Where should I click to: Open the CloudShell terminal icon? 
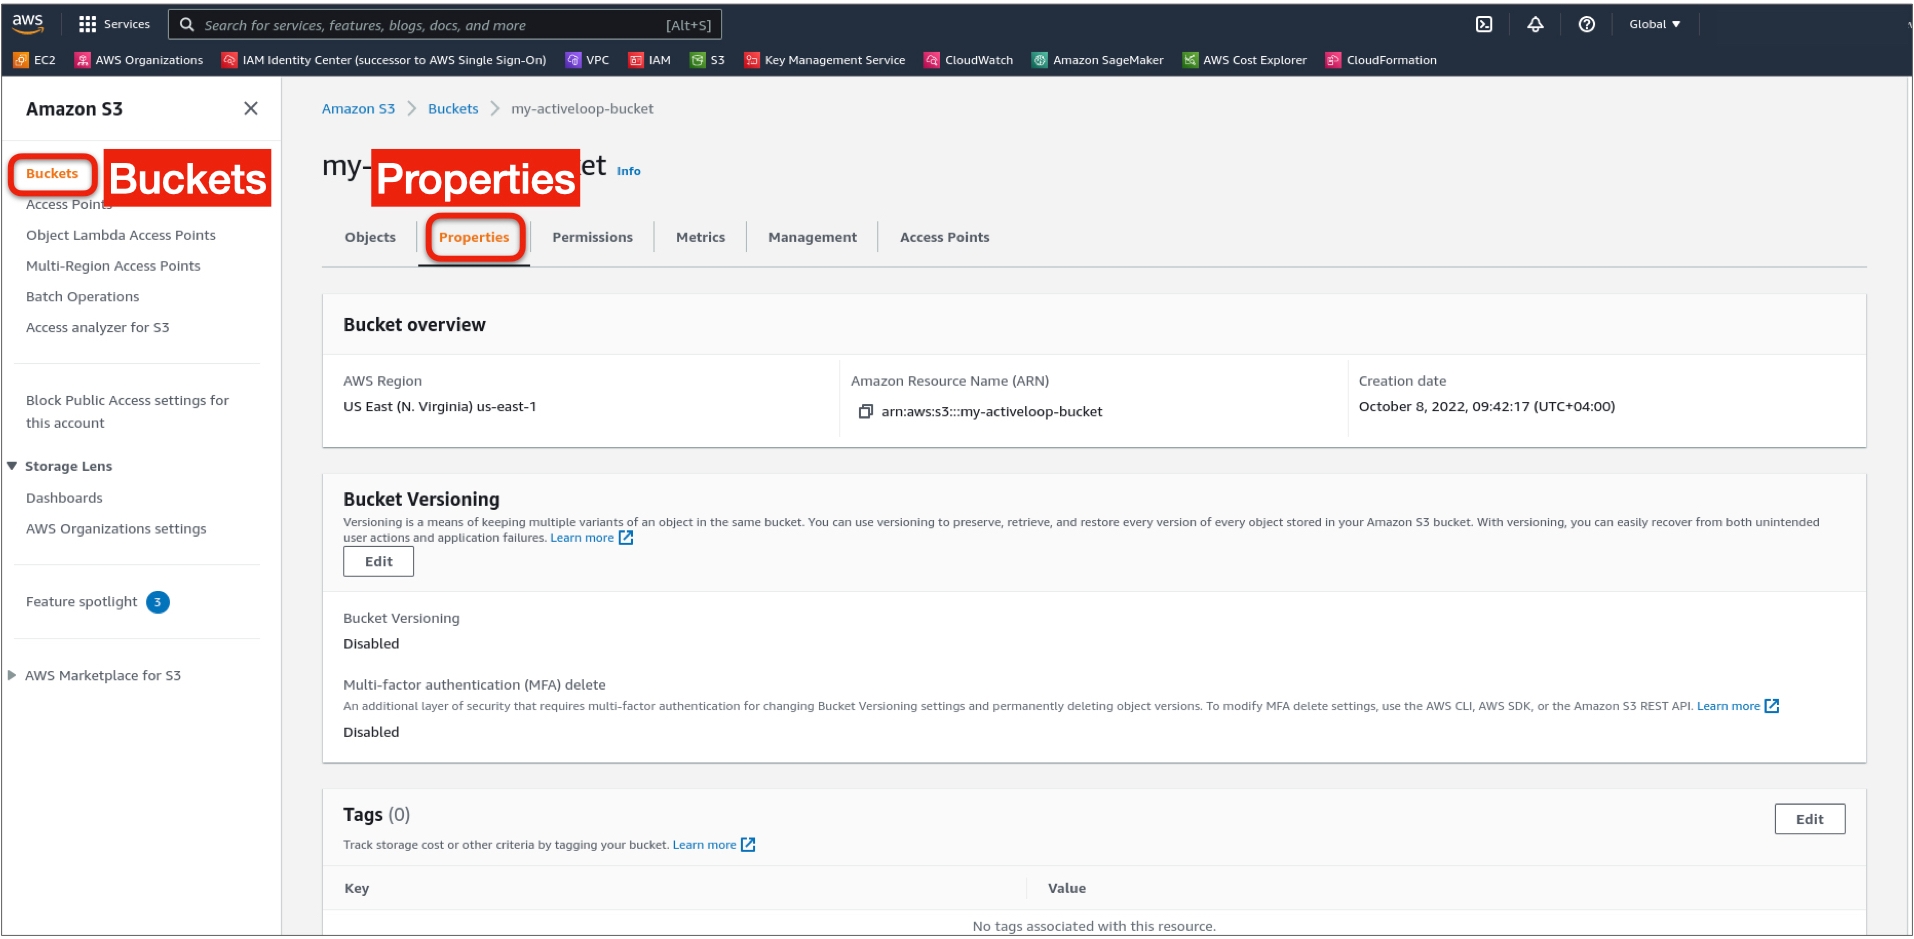pos(1484,25)
